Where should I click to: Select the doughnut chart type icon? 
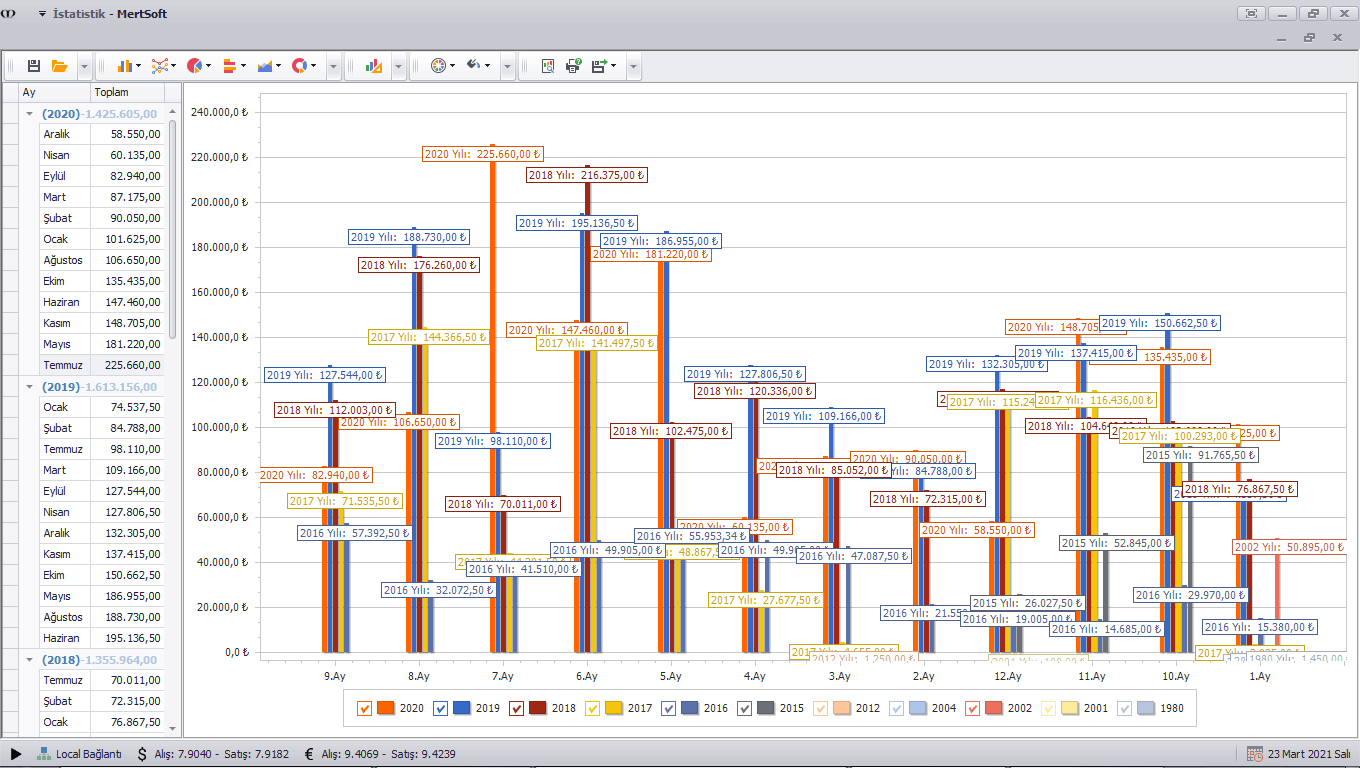299,66
